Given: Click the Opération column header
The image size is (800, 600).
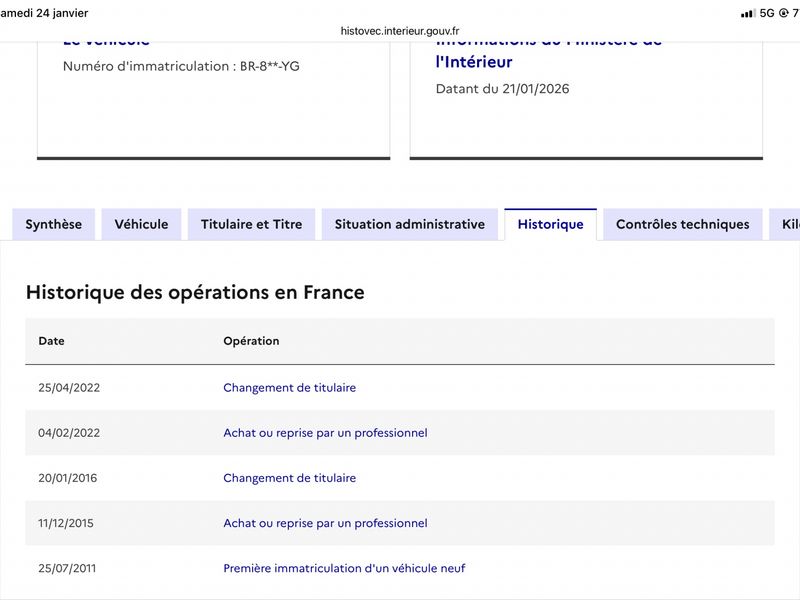Looking at the screenshot, I should (252, 341).
